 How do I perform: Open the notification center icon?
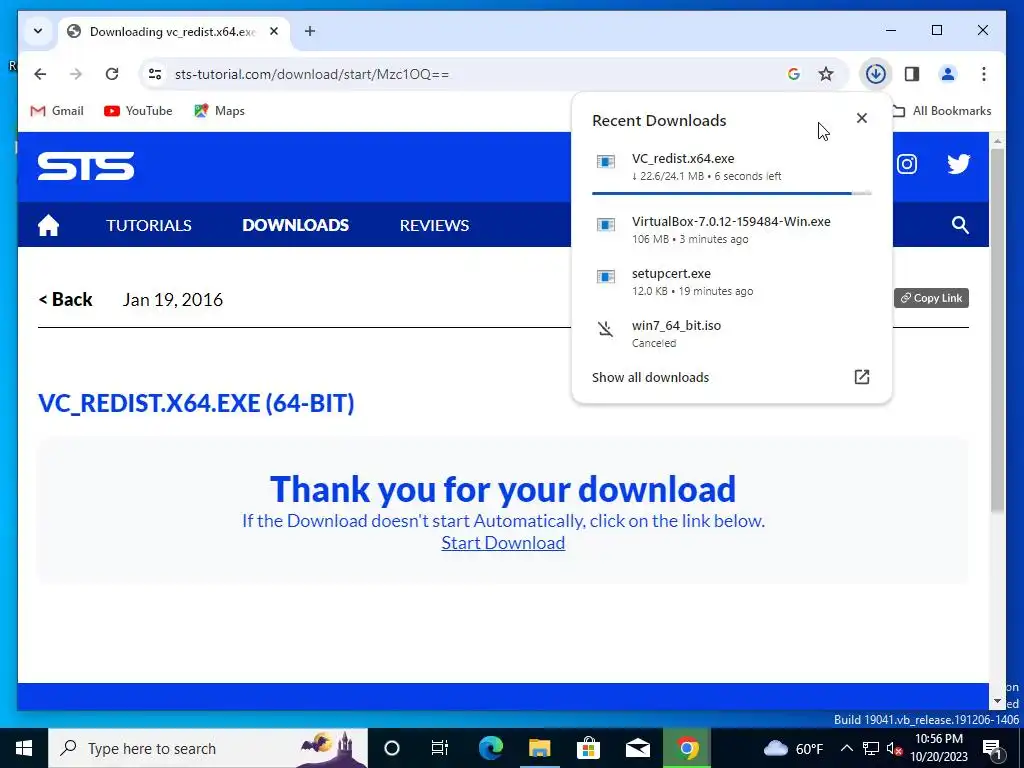tap(993, 749)
